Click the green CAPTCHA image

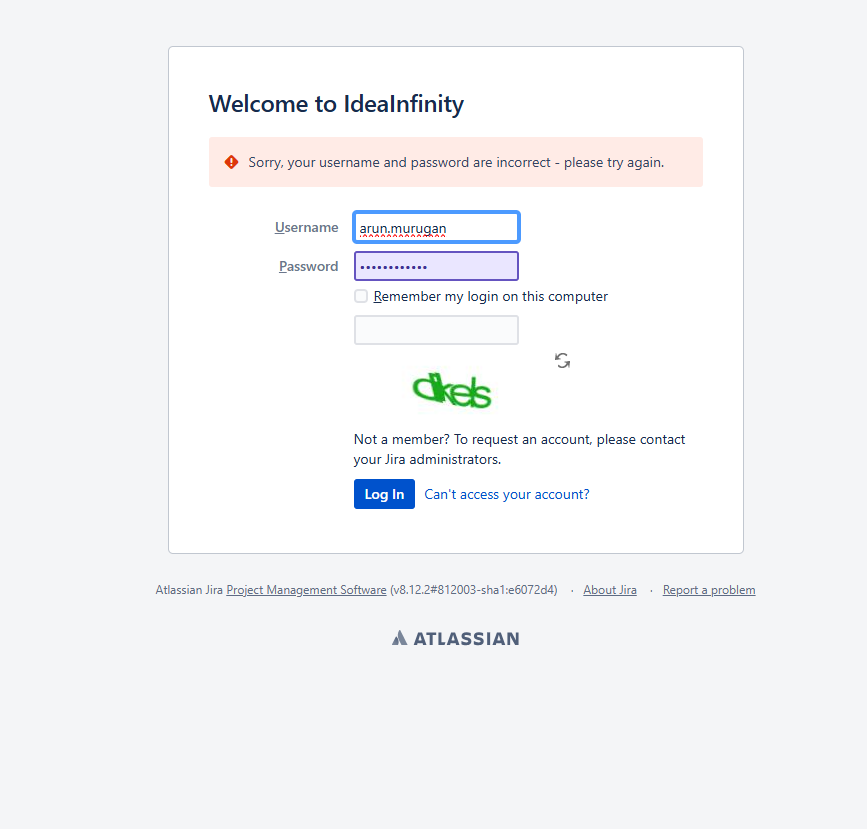pyautogui.click(x=453, y=390)
